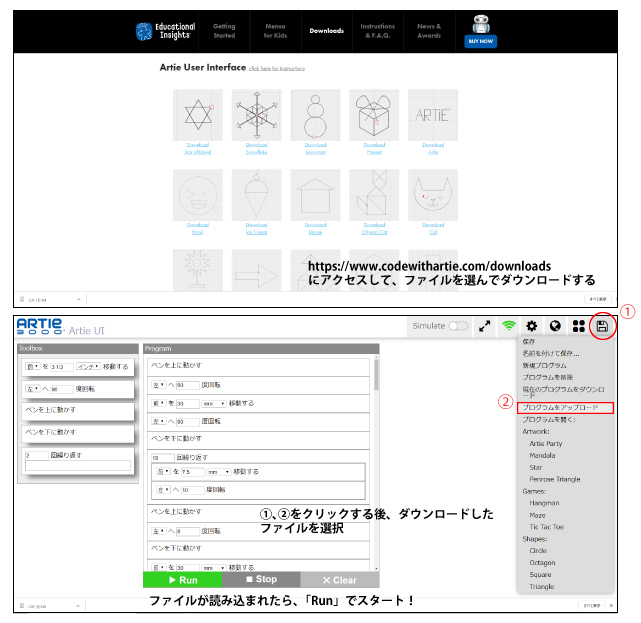The image size is (641, 623).
Task: Open the flower in pot thumbnail
Action: click(x=198, y=270)
